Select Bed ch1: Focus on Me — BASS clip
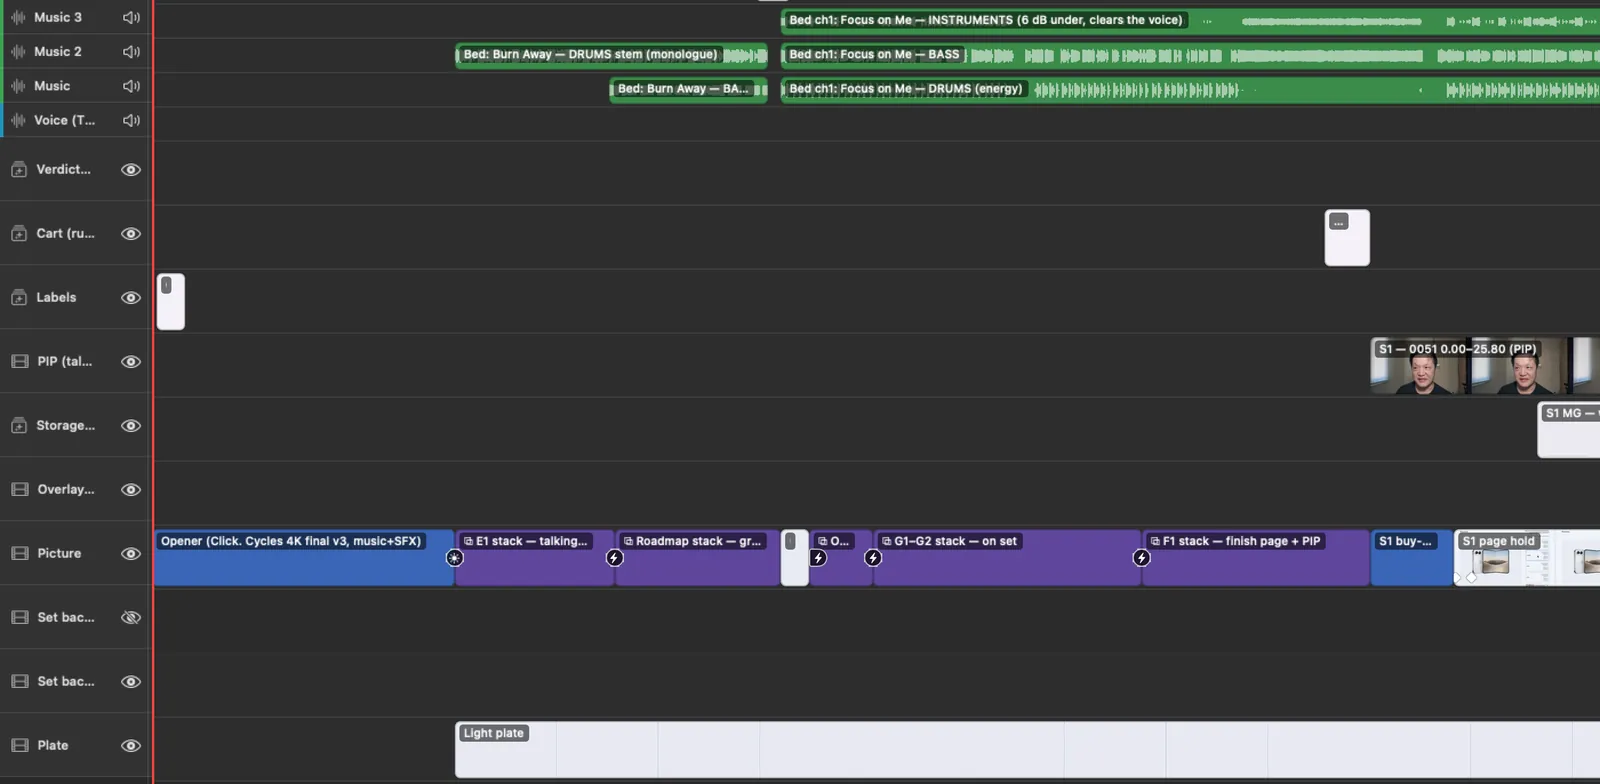The image size is (1600, 784). (x=1190, y=55)
